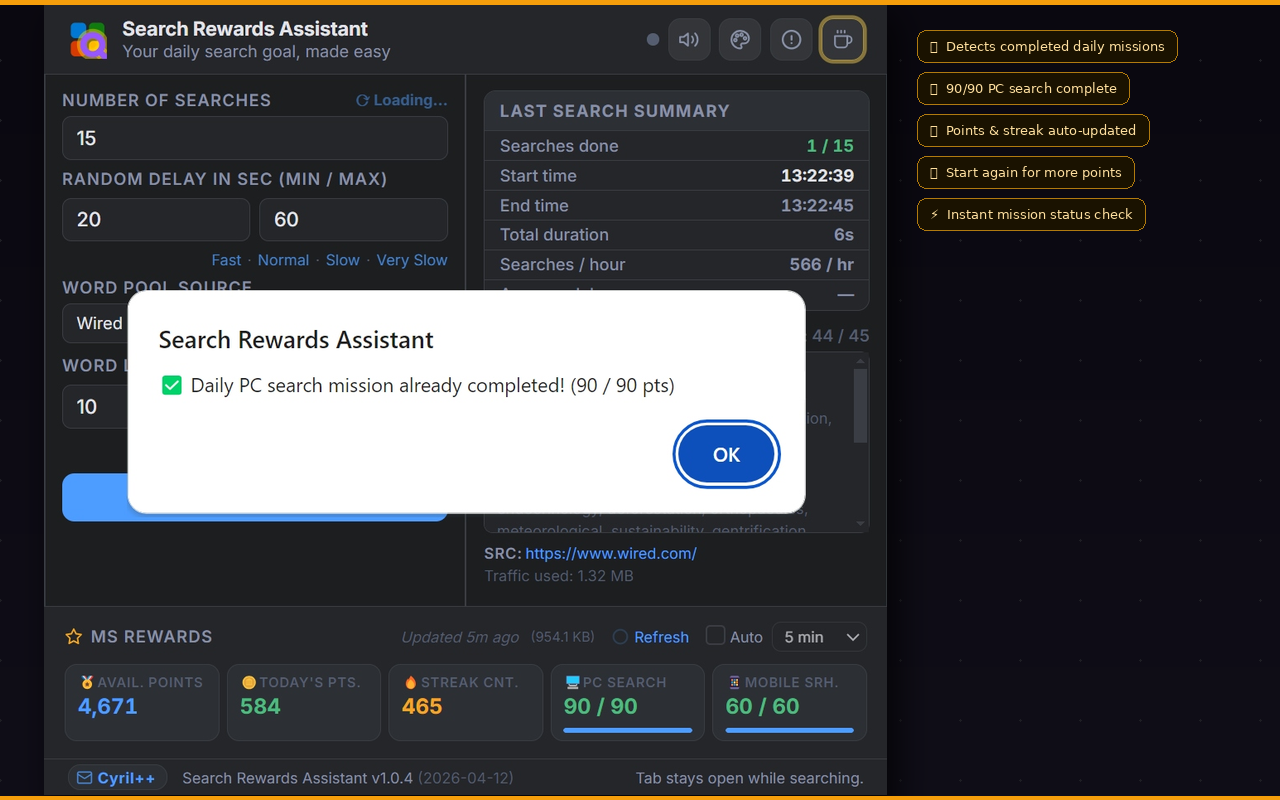Click the Avail. Points card
Screen dimensions: 1280x800
pyautogui.click(x=142, y=703)
